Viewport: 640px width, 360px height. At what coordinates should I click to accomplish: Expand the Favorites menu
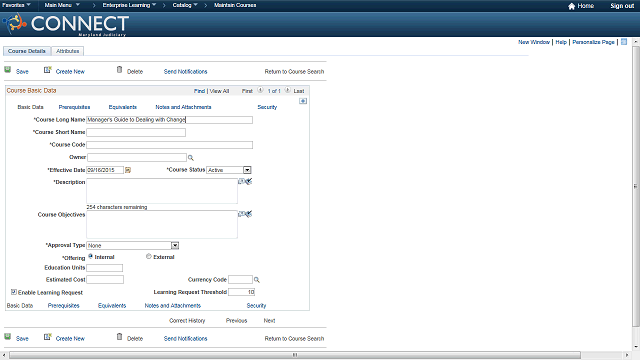point(16,5)
